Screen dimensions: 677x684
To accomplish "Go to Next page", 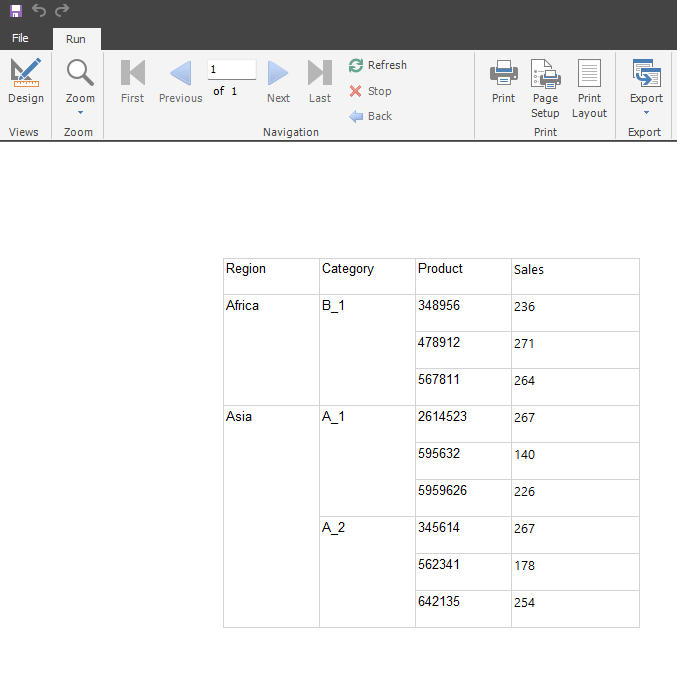I will pyautogui.click(x=278, y=81).
